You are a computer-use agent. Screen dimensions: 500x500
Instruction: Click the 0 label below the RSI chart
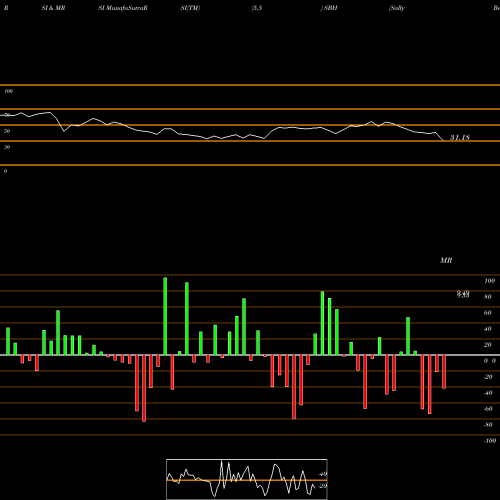coord(5,171)
